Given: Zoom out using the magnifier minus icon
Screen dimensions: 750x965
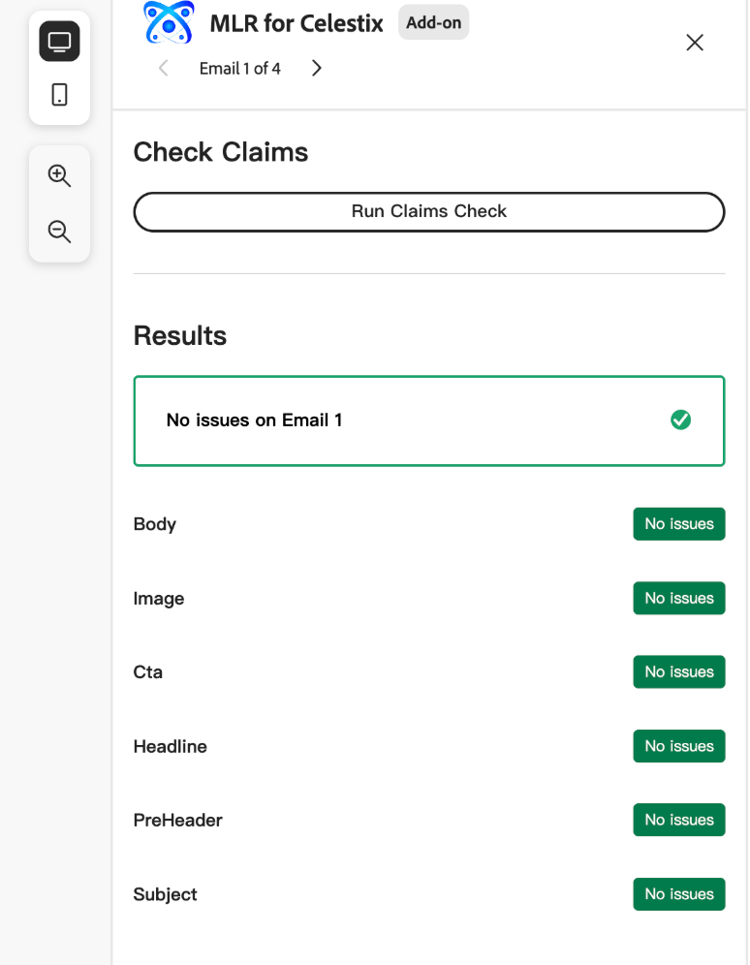Looking at the screenshot, I should pyautogui.click(x=59, y=231).
